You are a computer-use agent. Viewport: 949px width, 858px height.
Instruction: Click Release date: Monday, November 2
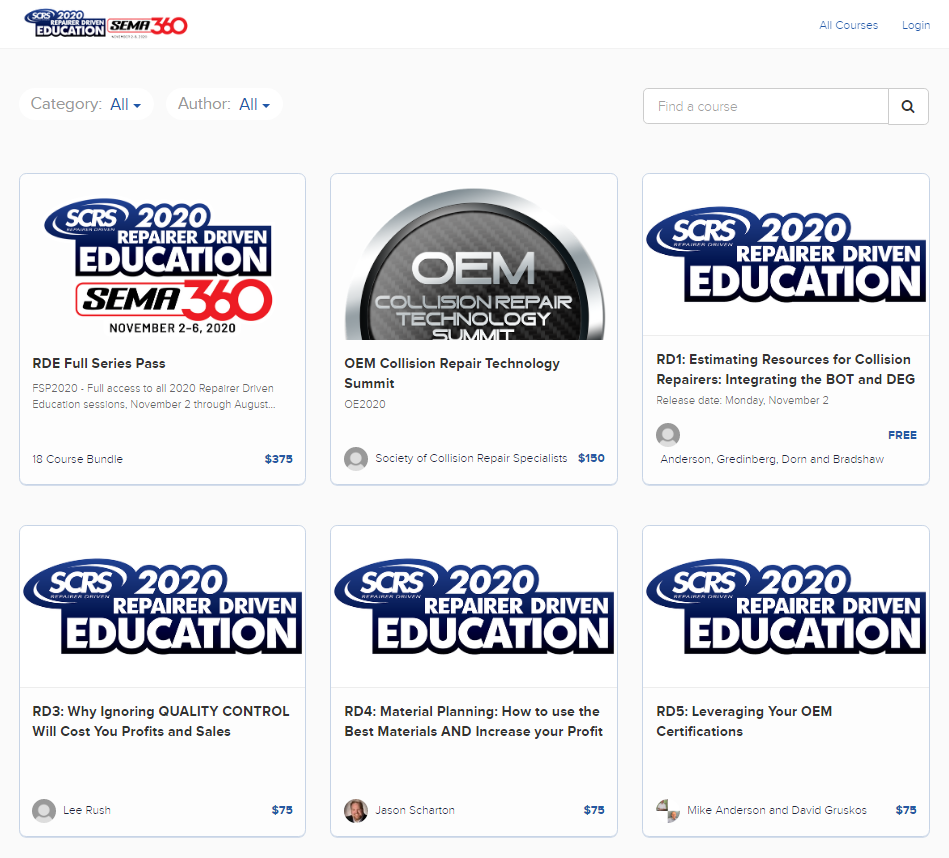pyautogui.click(x=743, y=401)
